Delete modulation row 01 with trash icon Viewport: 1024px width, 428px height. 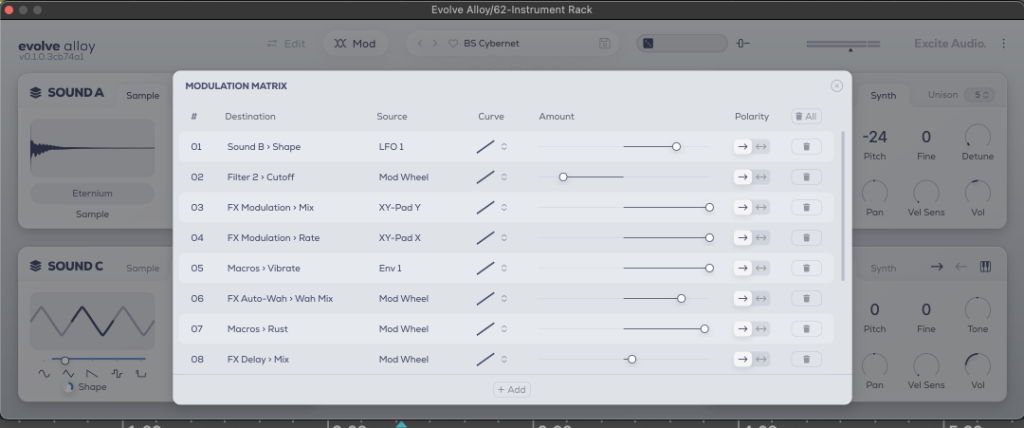(805, 147)
